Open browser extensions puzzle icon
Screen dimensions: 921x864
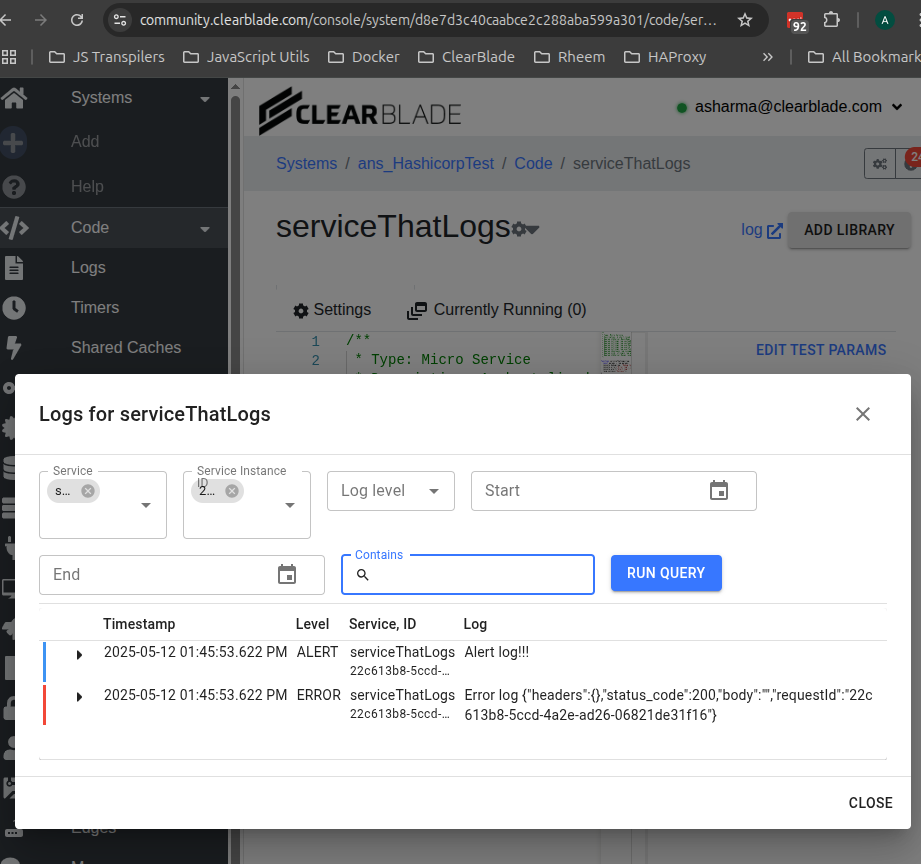coord(831,20)
